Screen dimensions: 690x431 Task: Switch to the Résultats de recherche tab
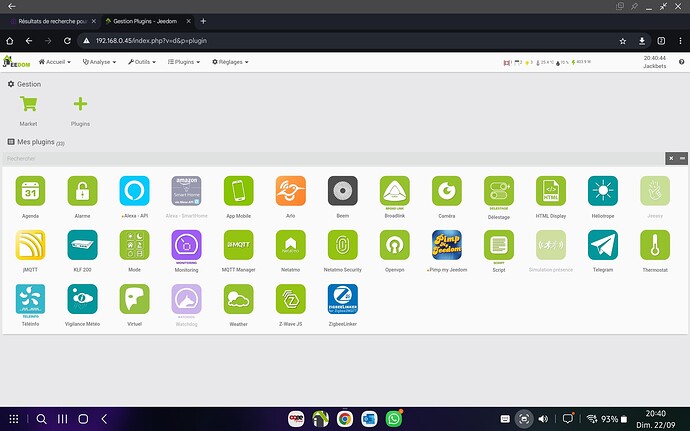[52, 21]
